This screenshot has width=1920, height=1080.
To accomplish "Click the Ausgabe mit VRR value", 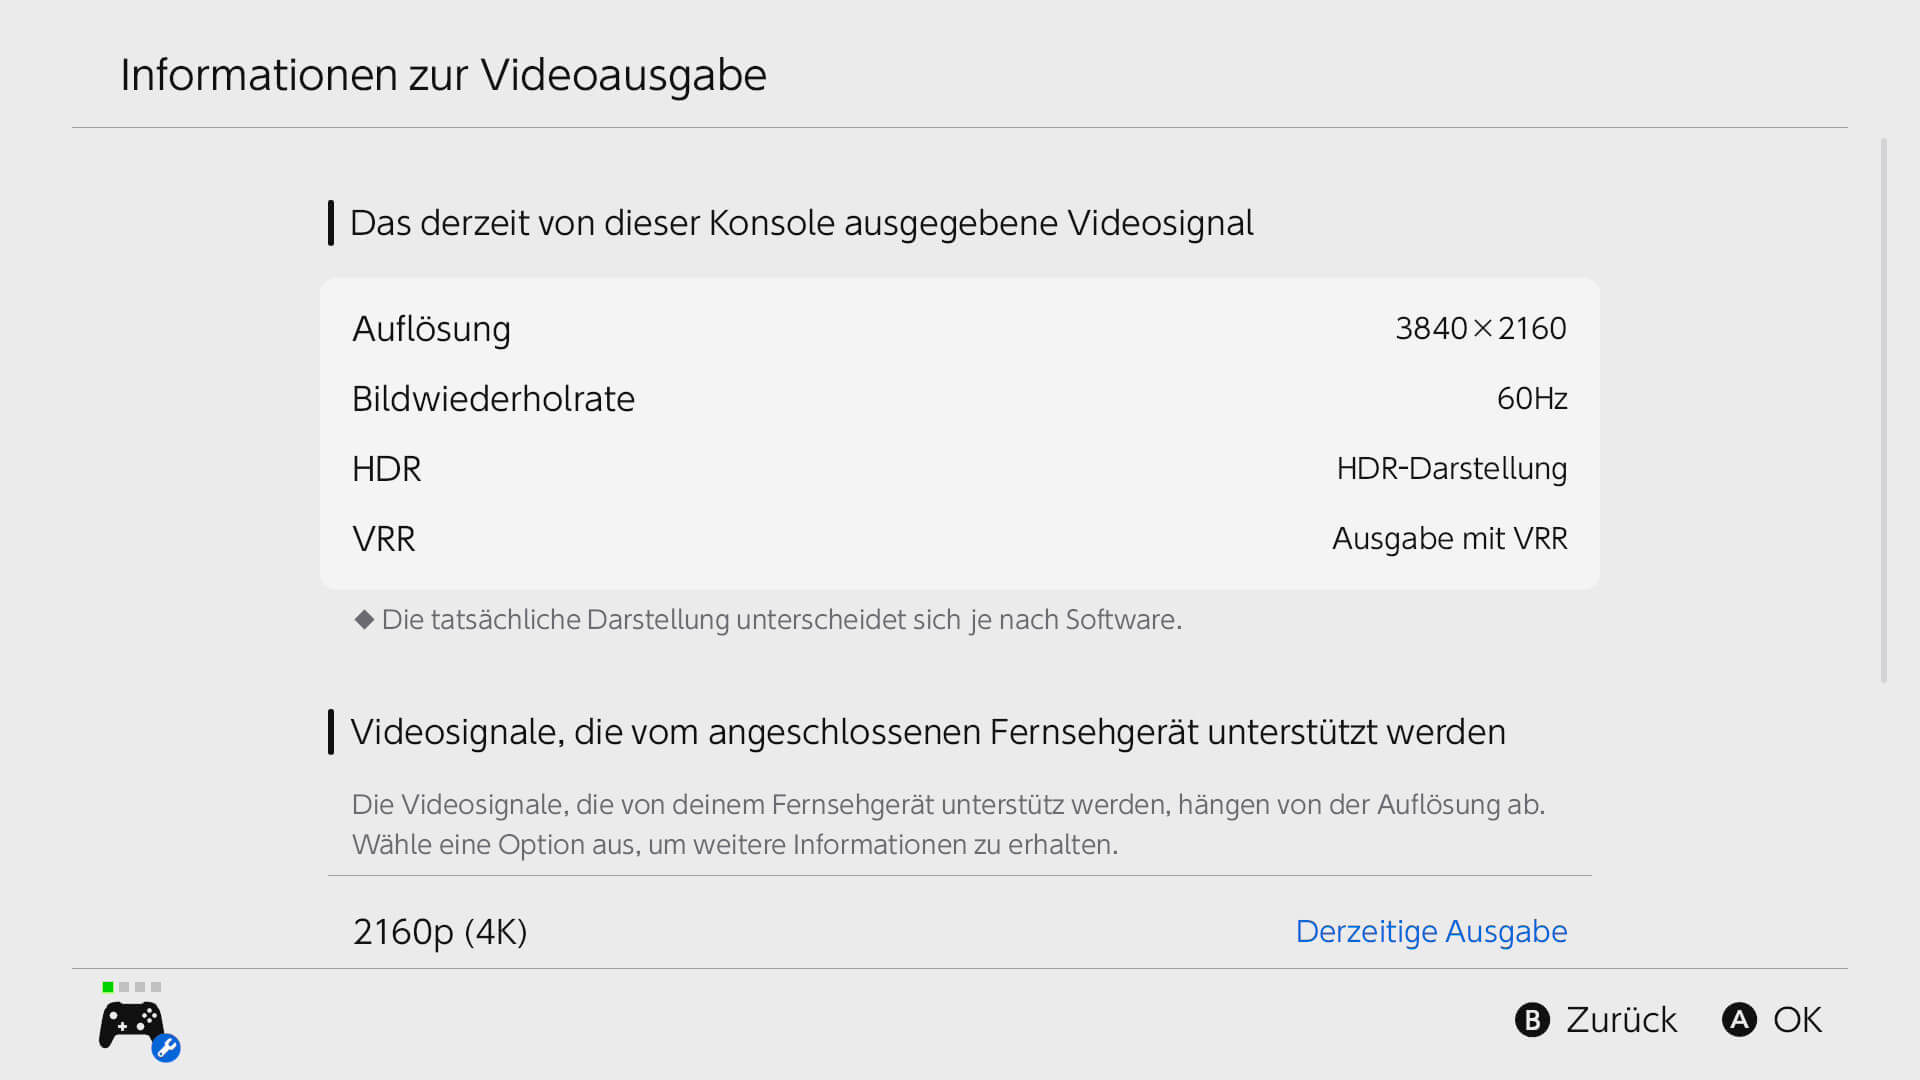I will (1450, 538).
